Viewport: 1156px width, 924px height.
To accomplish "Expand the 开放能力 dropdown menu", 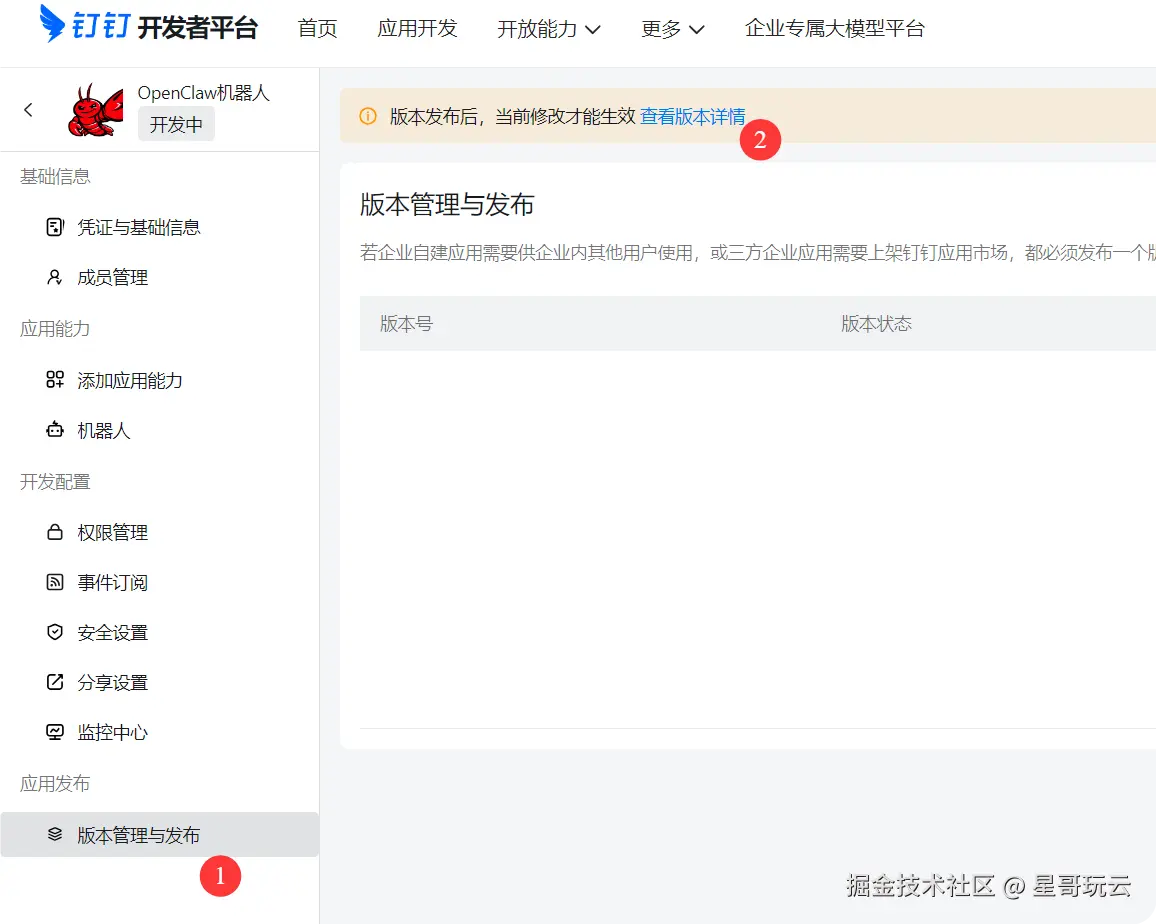I will (549, 29).
